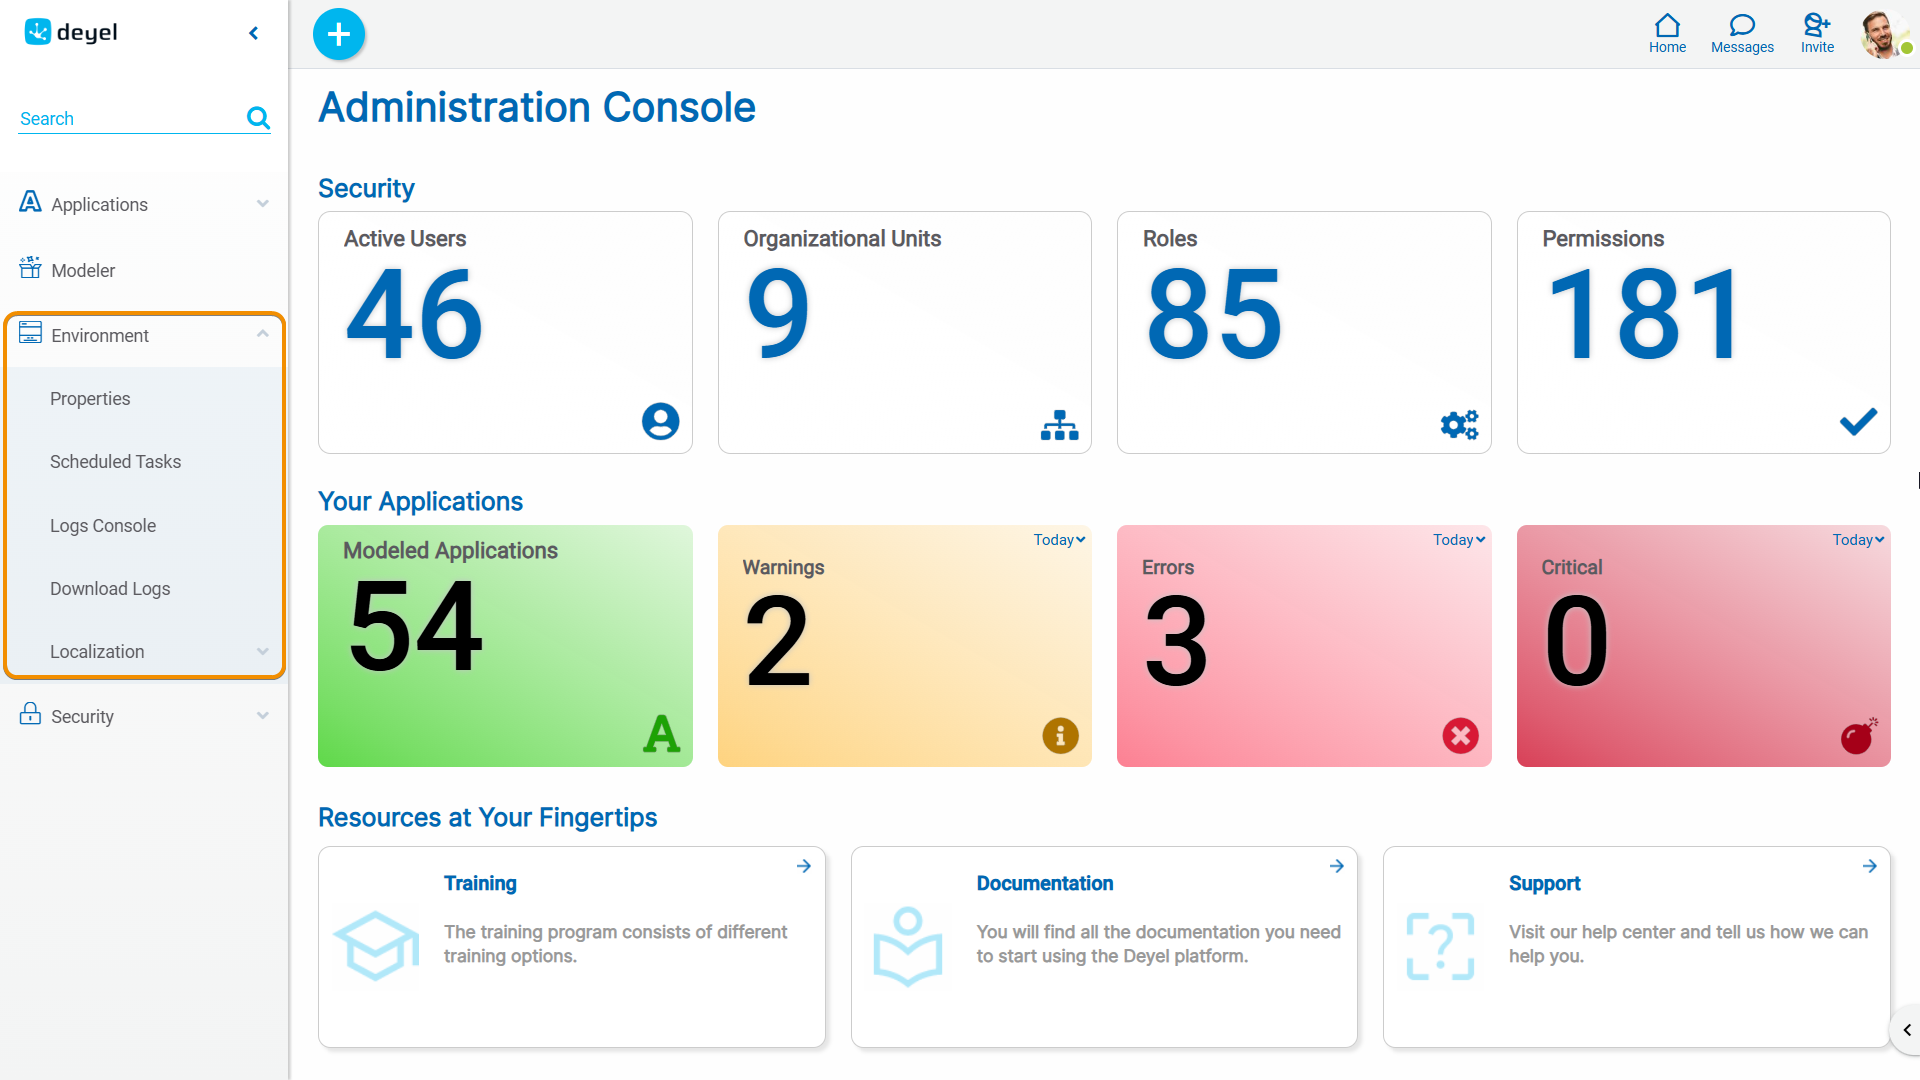Click the Modeler sidebar icon
This screenshot has height=1080, width=1920.
pos(30,268)
